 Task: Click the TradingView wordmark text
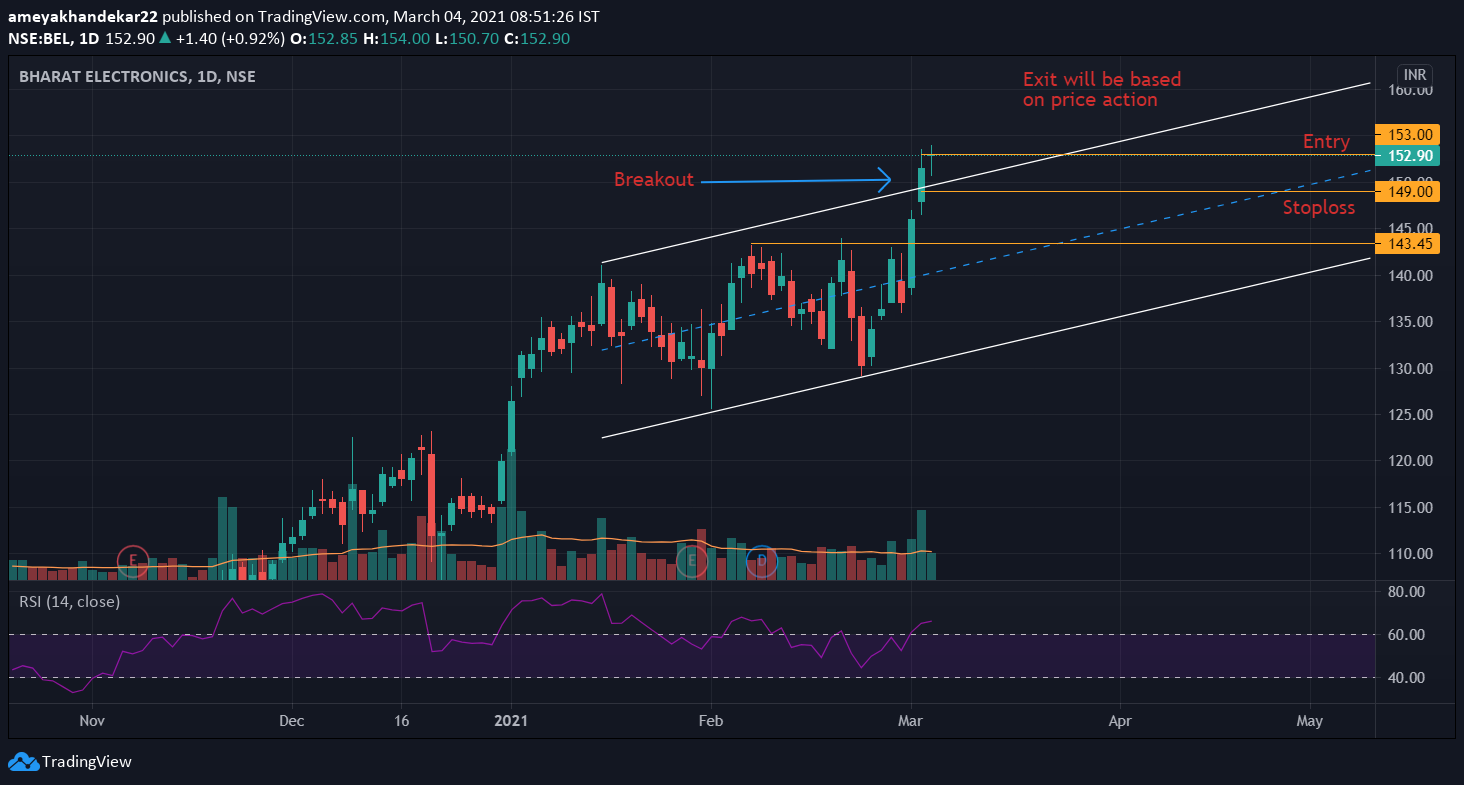coord(87,762)
